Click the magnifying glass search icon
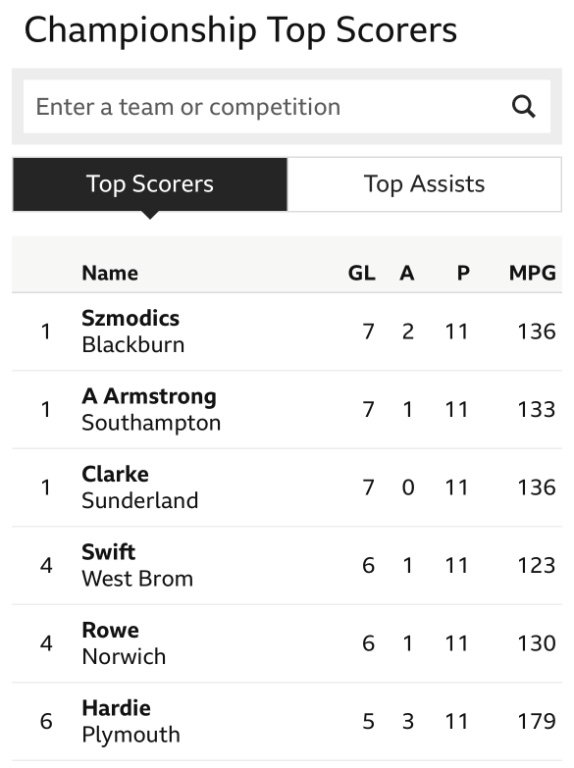The width and height of the screenshot is (574, 768). point(523,106)
